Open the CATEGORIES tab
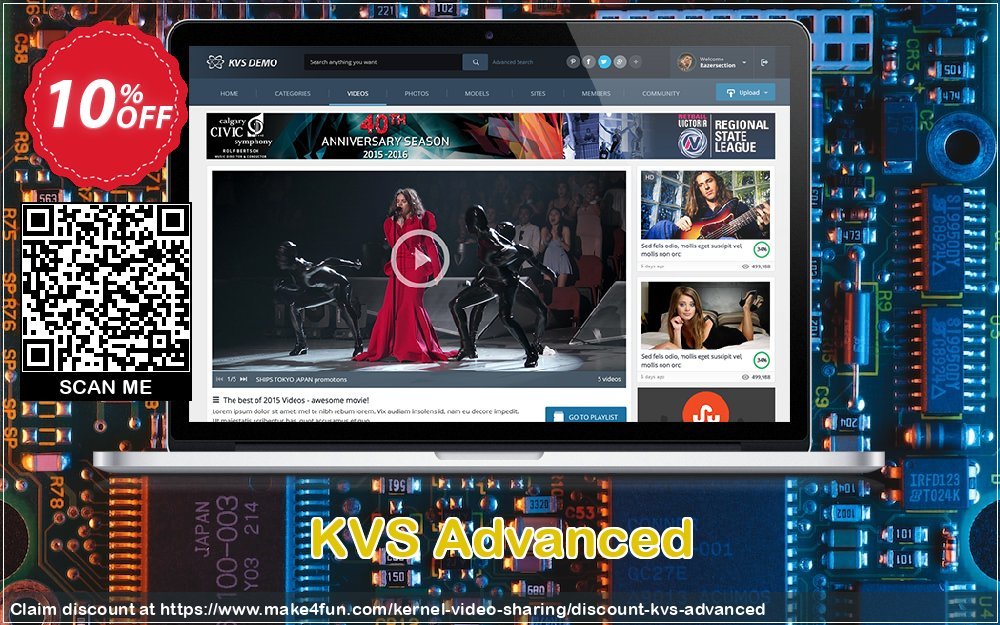 click(293, 93)
